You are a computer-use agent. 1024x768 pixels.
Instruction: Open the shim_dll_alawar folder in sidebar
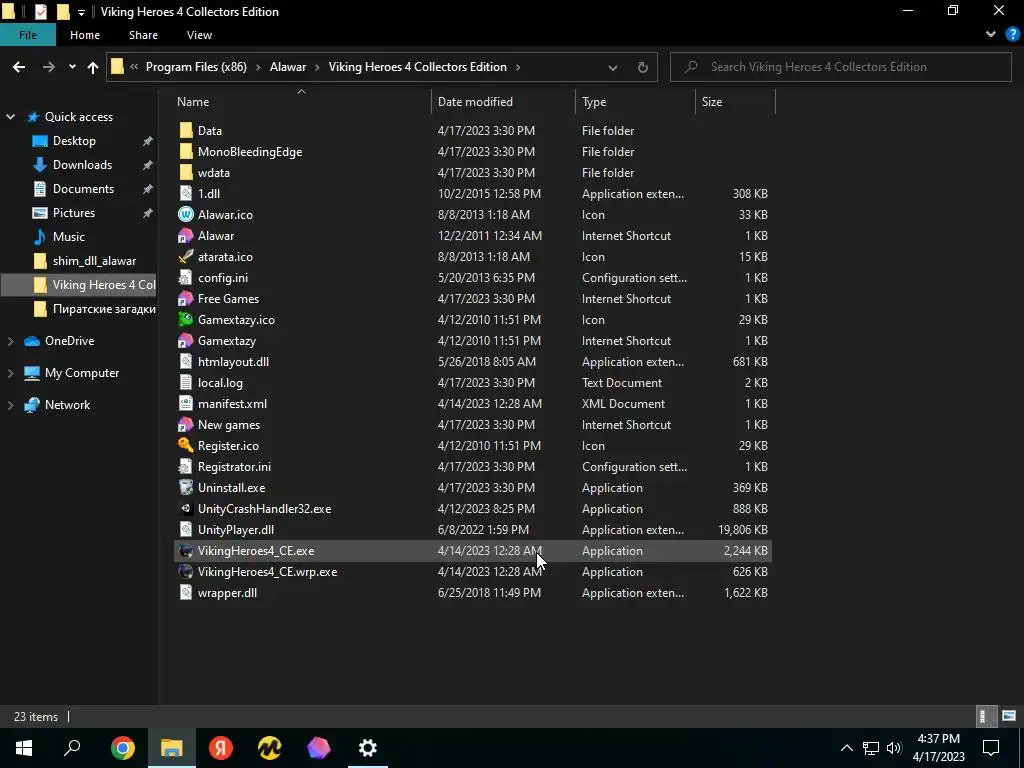[94, 261]
